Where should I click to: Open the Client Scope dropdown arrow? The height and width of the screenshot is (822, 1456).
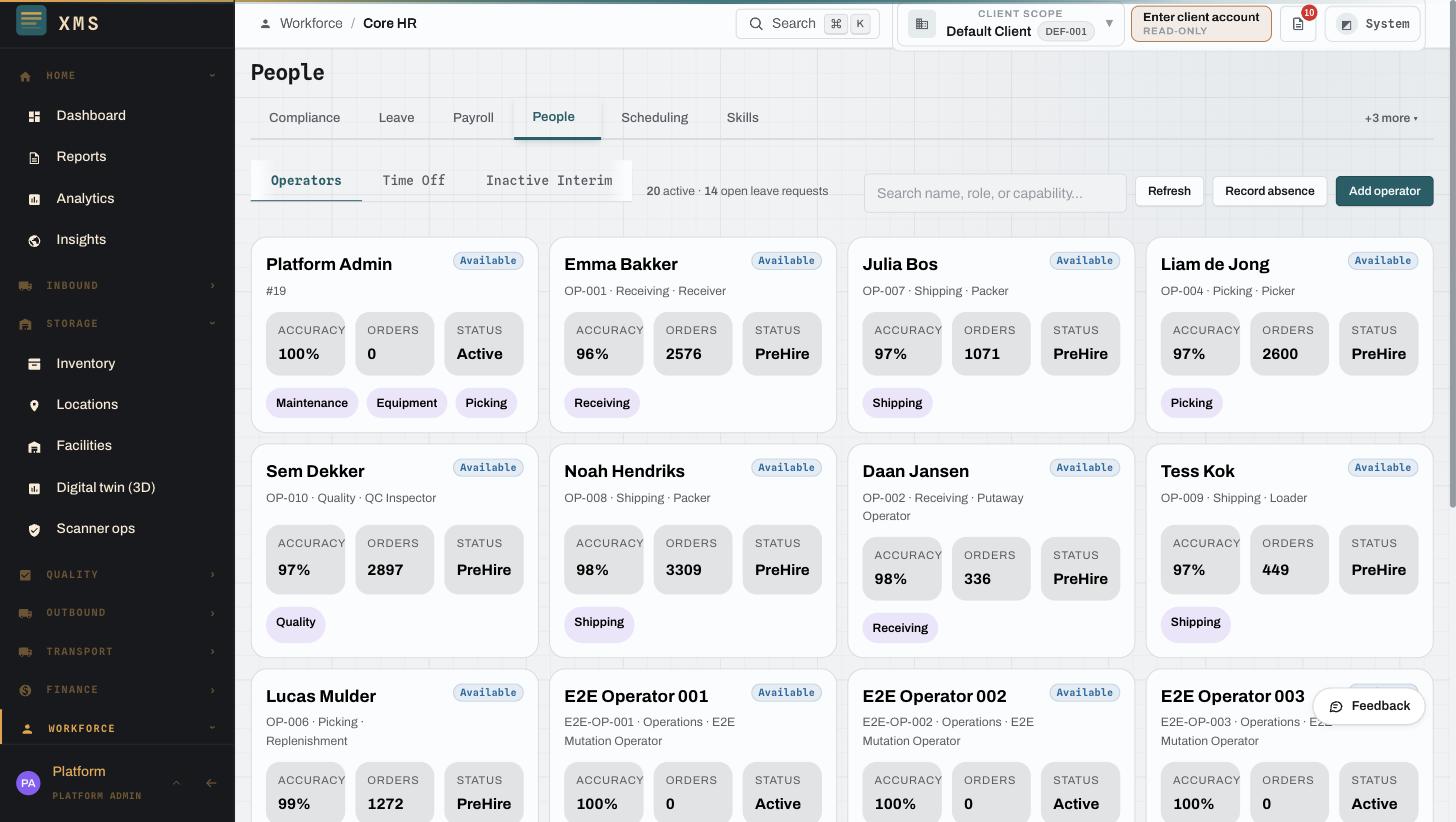[x=1109, y=23]
